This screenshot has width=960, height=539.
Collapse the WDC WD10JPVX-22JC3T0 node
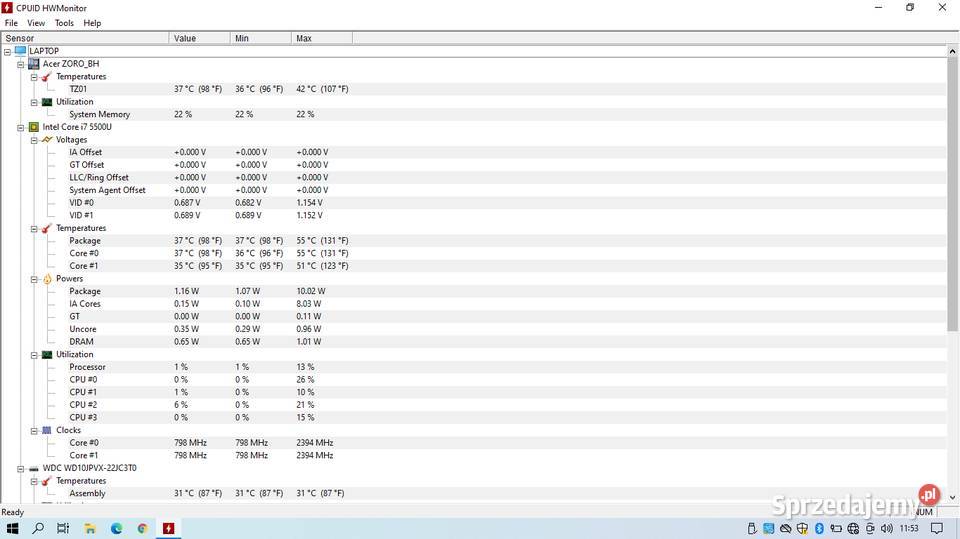click(x=21, y=469)
